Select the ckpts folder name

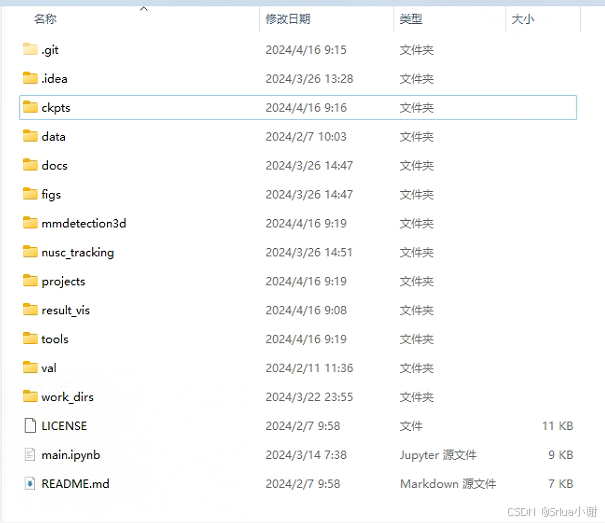point(56,108)
